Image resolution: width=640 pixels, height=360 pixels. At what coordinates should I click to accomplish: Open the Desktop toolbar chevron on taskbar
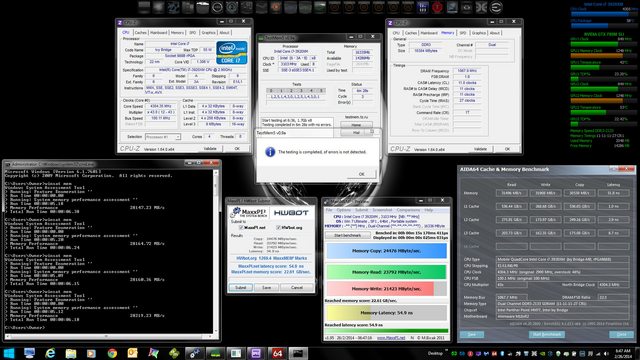pos(447,351)
